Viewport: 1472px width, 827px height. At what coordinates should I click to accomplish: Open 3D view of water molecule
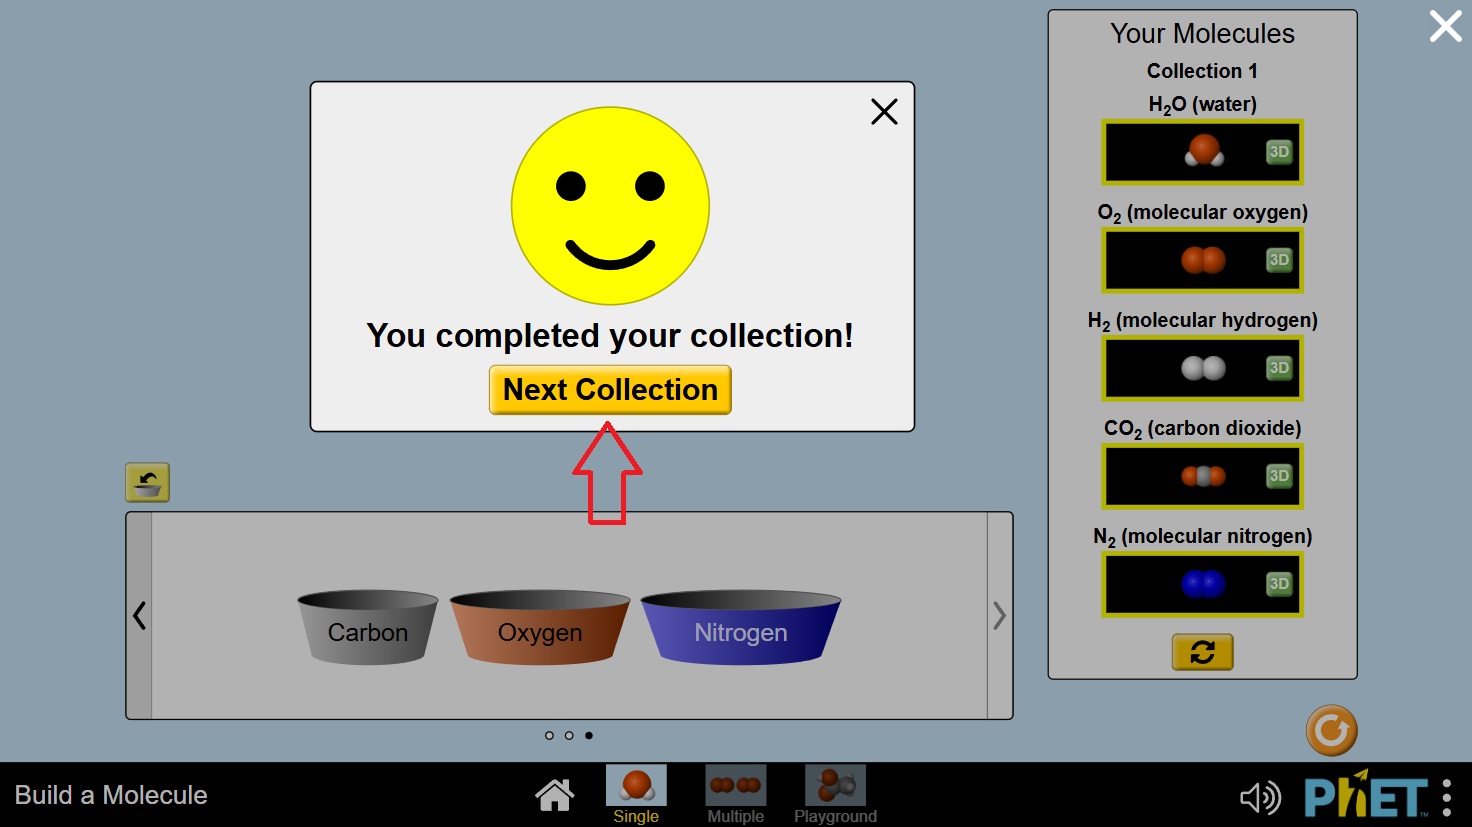click(1278, 152)
